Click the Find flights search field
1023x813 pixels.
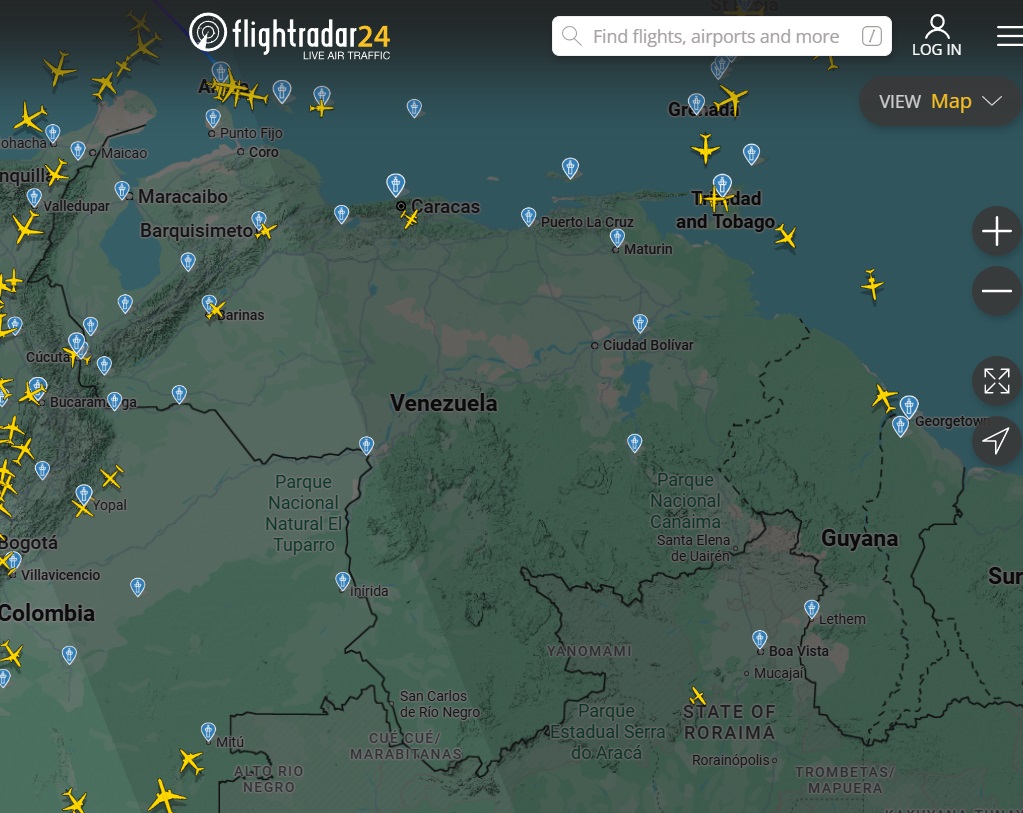coord(715,37)
